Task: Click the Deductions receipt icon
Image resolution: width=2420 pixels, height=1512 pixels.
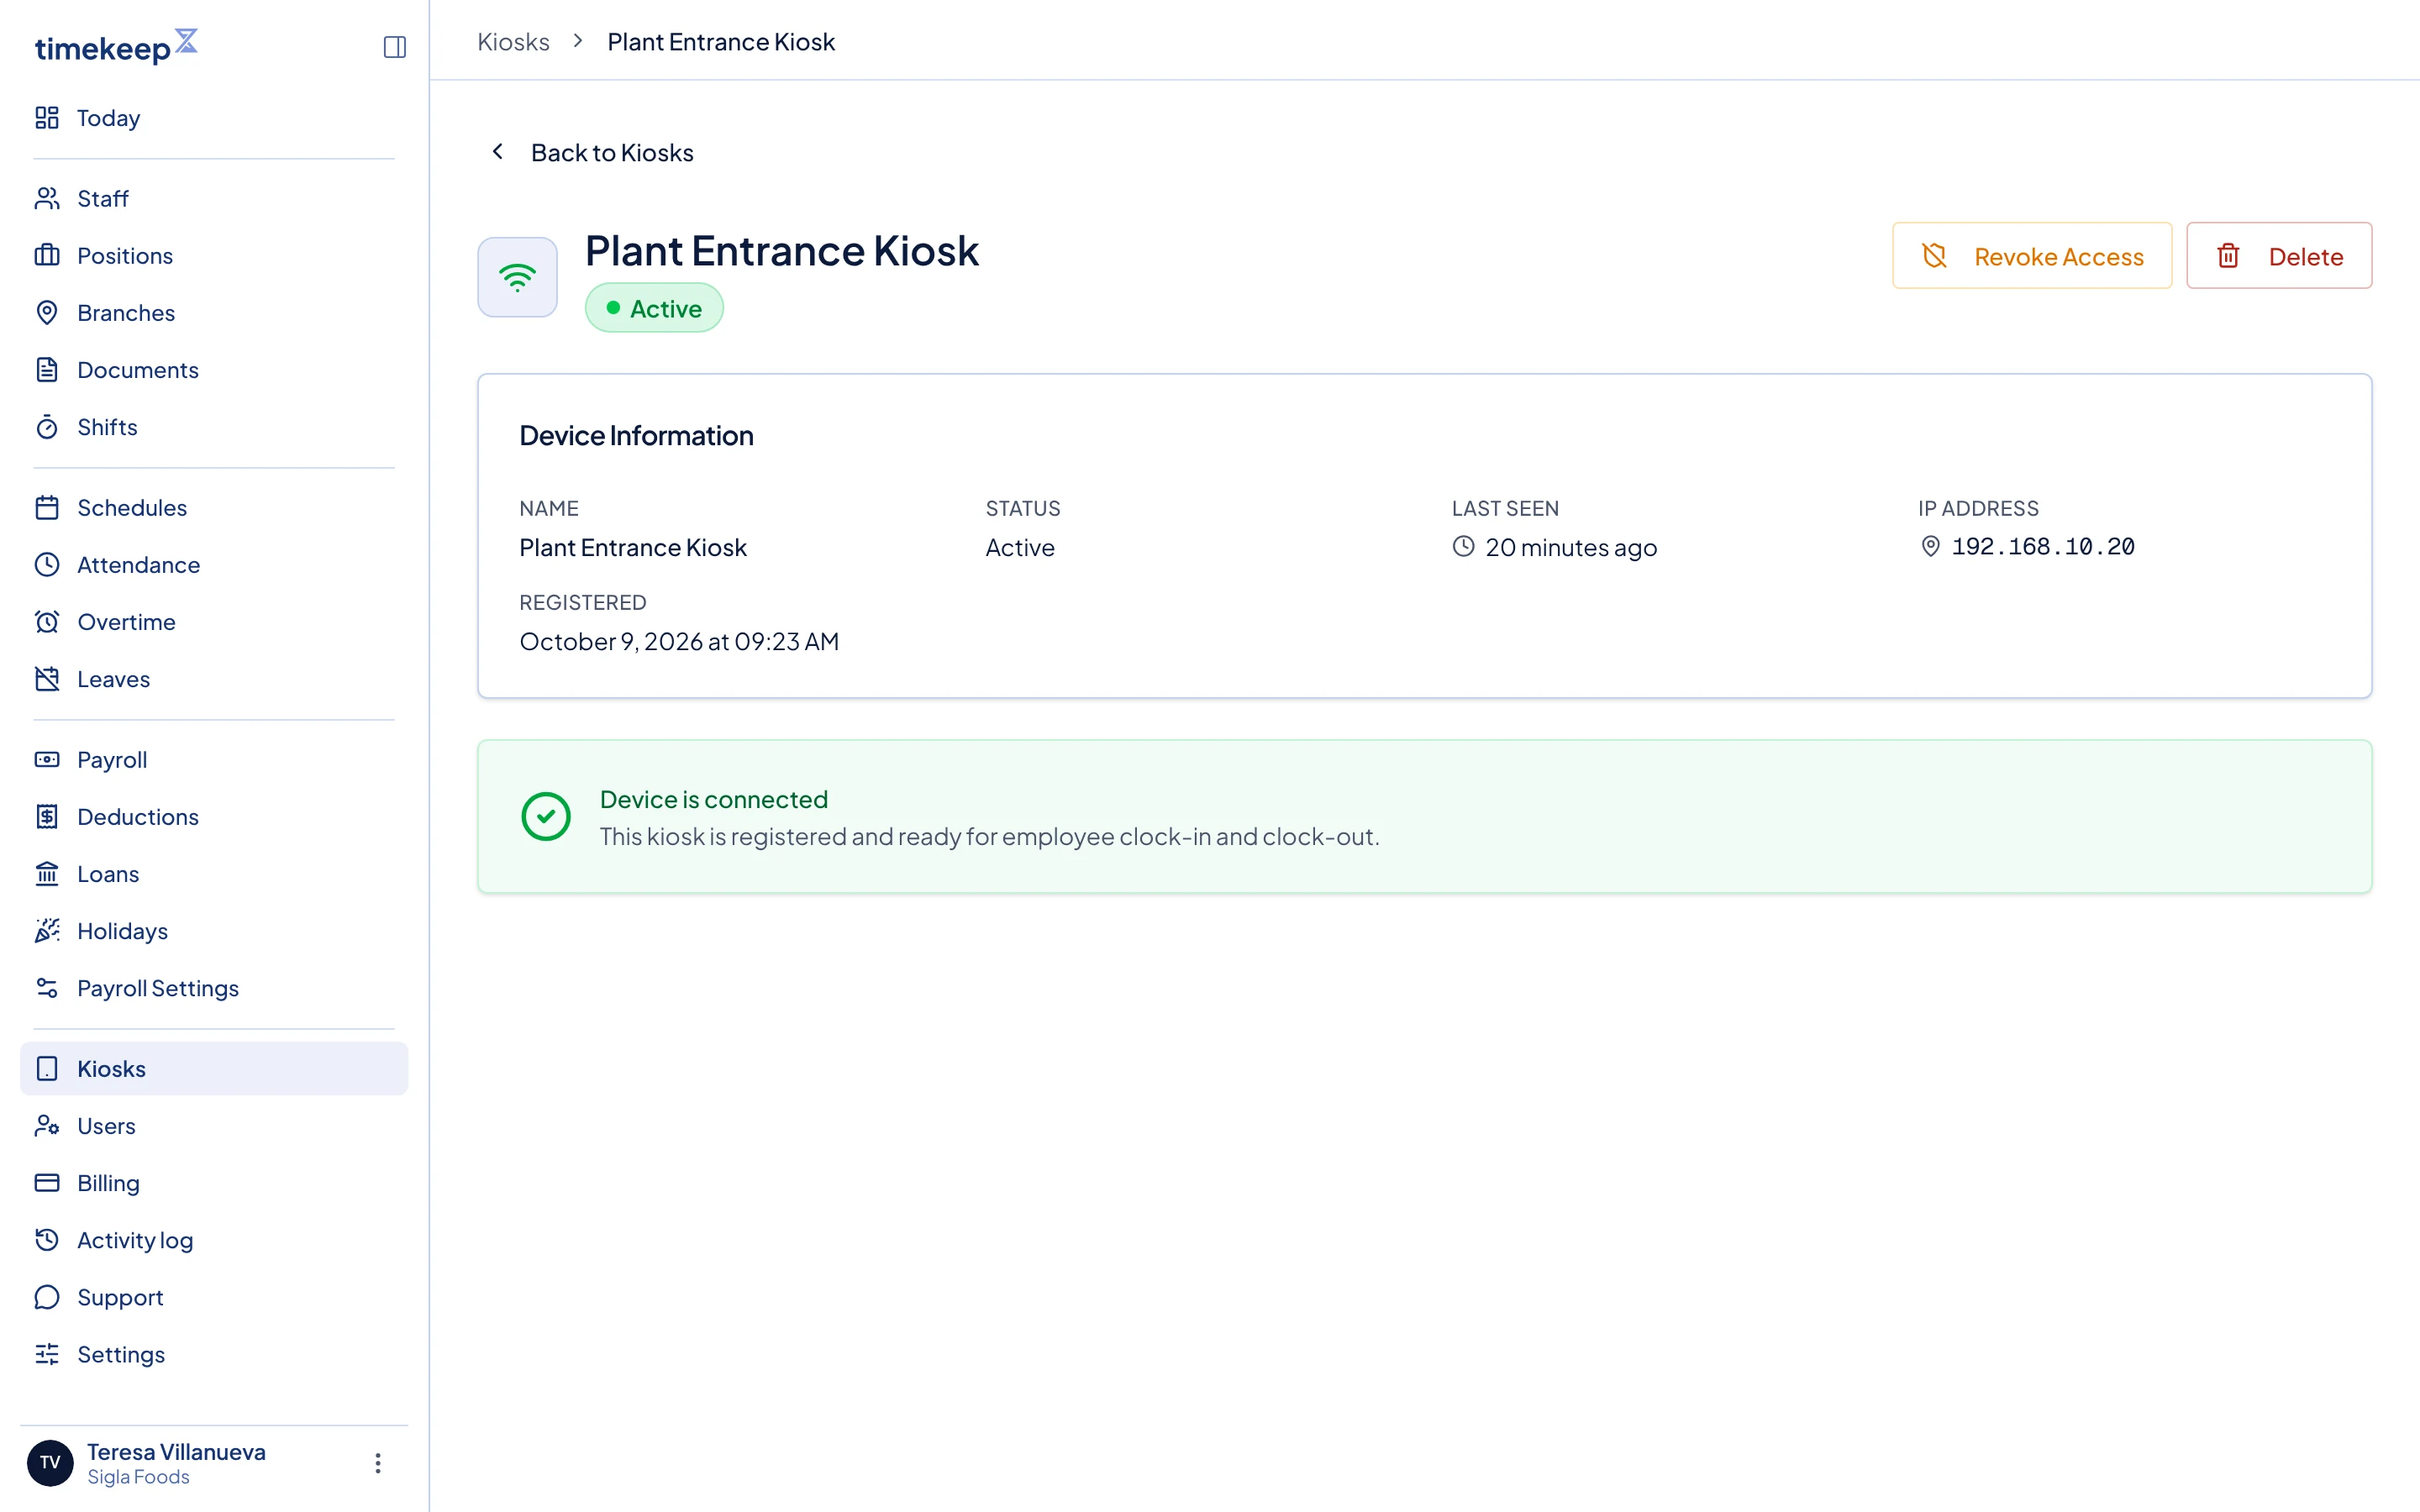Action: (47, 816)
